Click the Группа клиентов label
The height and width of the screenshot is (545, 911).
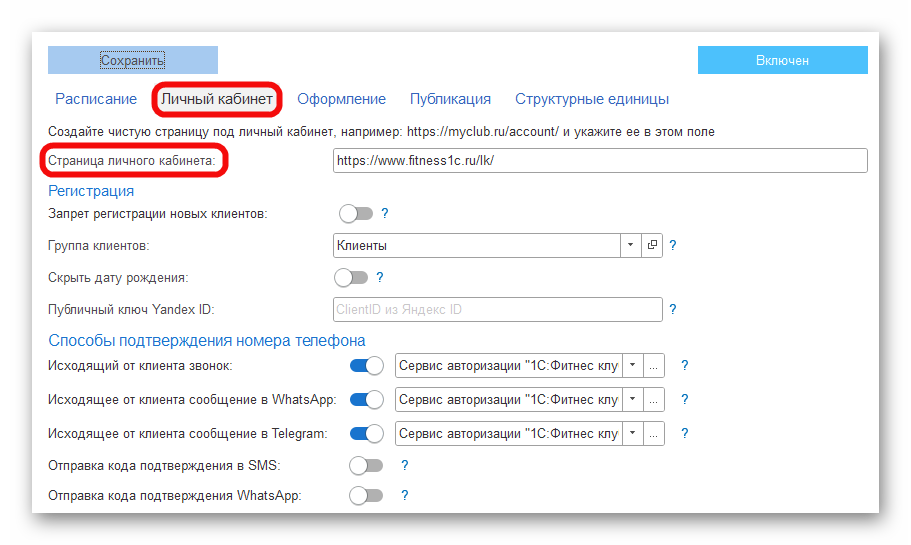coord(98,246)
